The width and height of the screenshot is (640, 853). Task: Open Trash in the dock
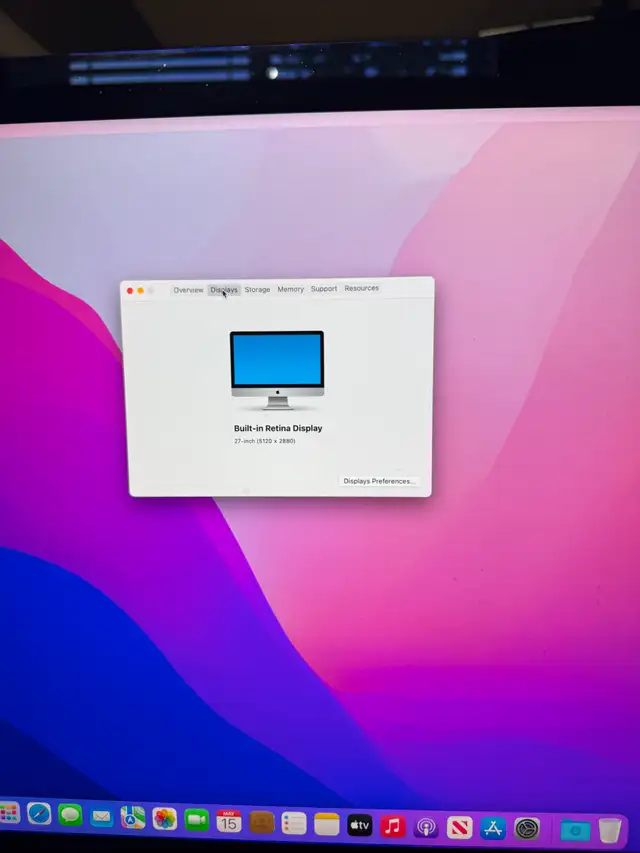coord(610,830)
